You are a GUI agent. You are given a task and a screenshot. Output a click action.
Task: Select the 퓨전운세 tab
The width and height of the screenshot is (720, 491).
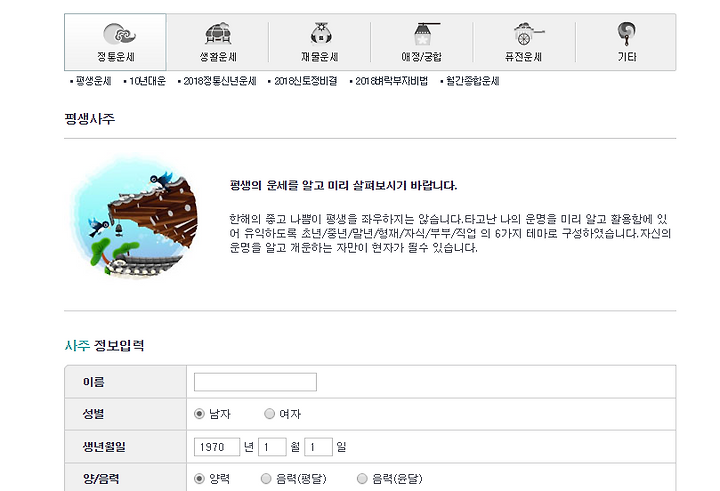[524, 42]
